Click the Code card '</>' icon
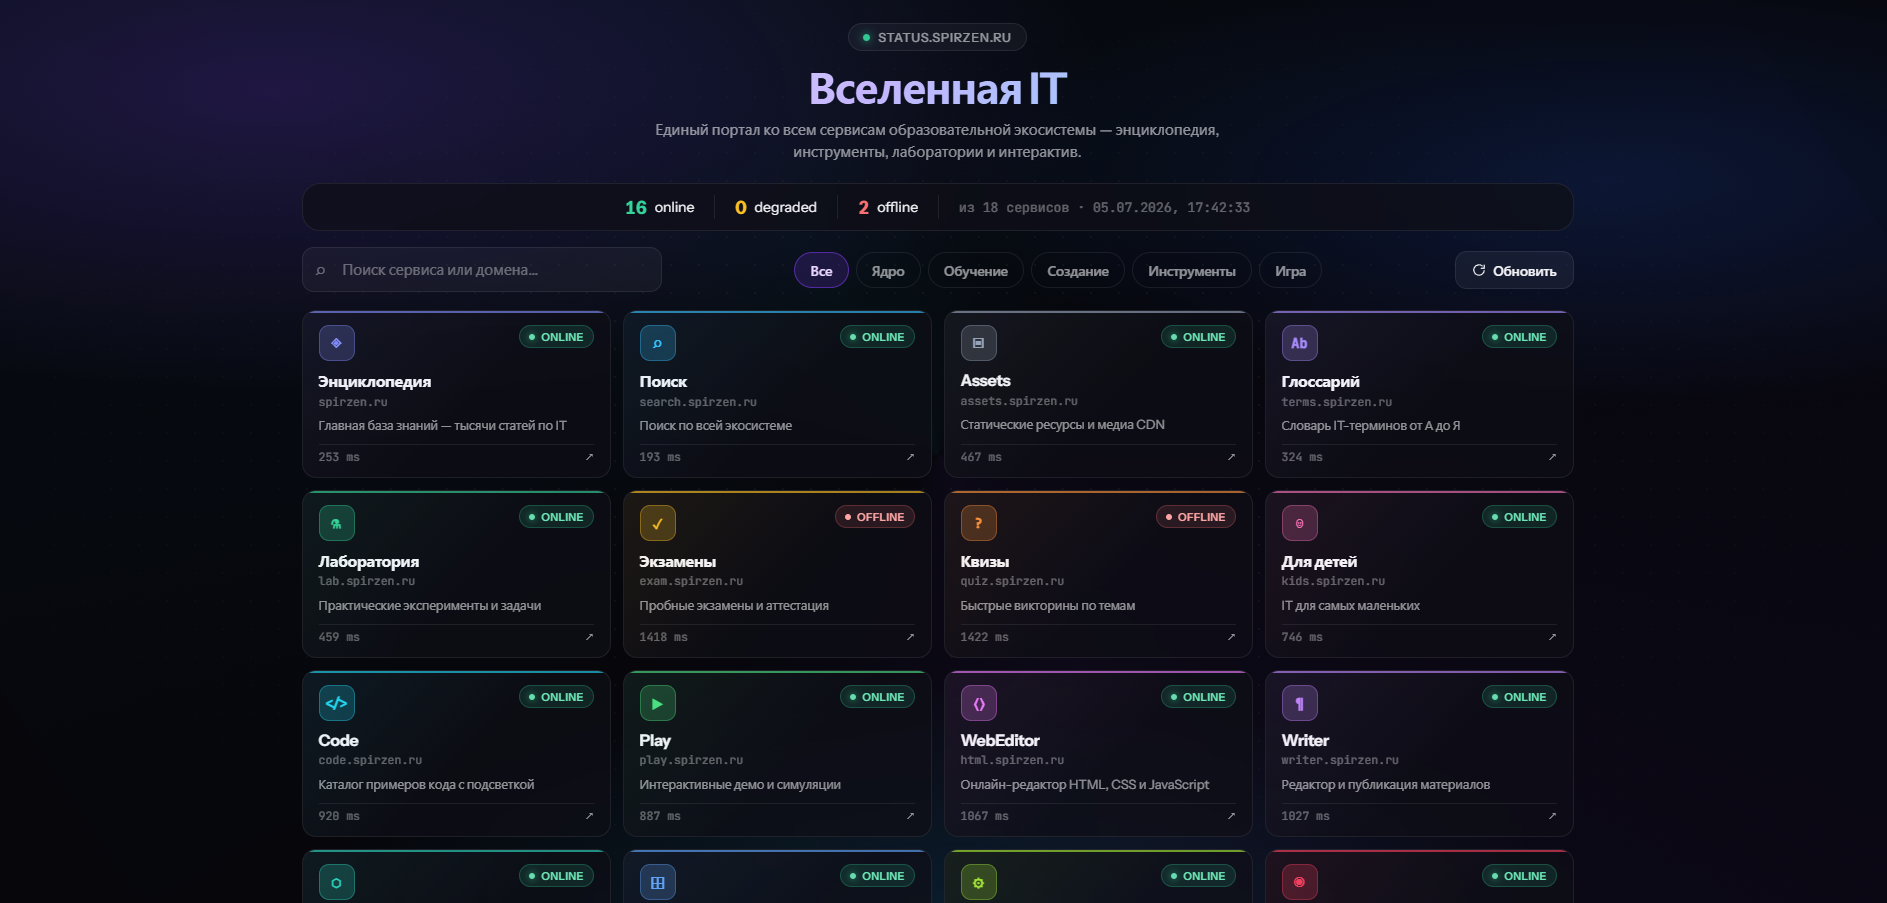 pyautogui.click(x=337, y=703)
